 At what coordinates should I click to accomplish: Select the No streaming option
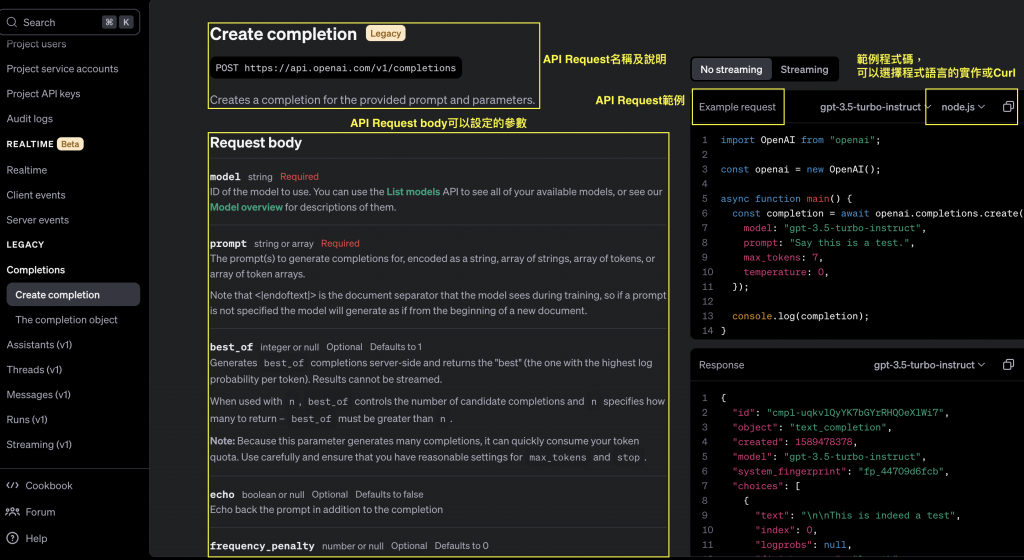click(x=731, y=69)
